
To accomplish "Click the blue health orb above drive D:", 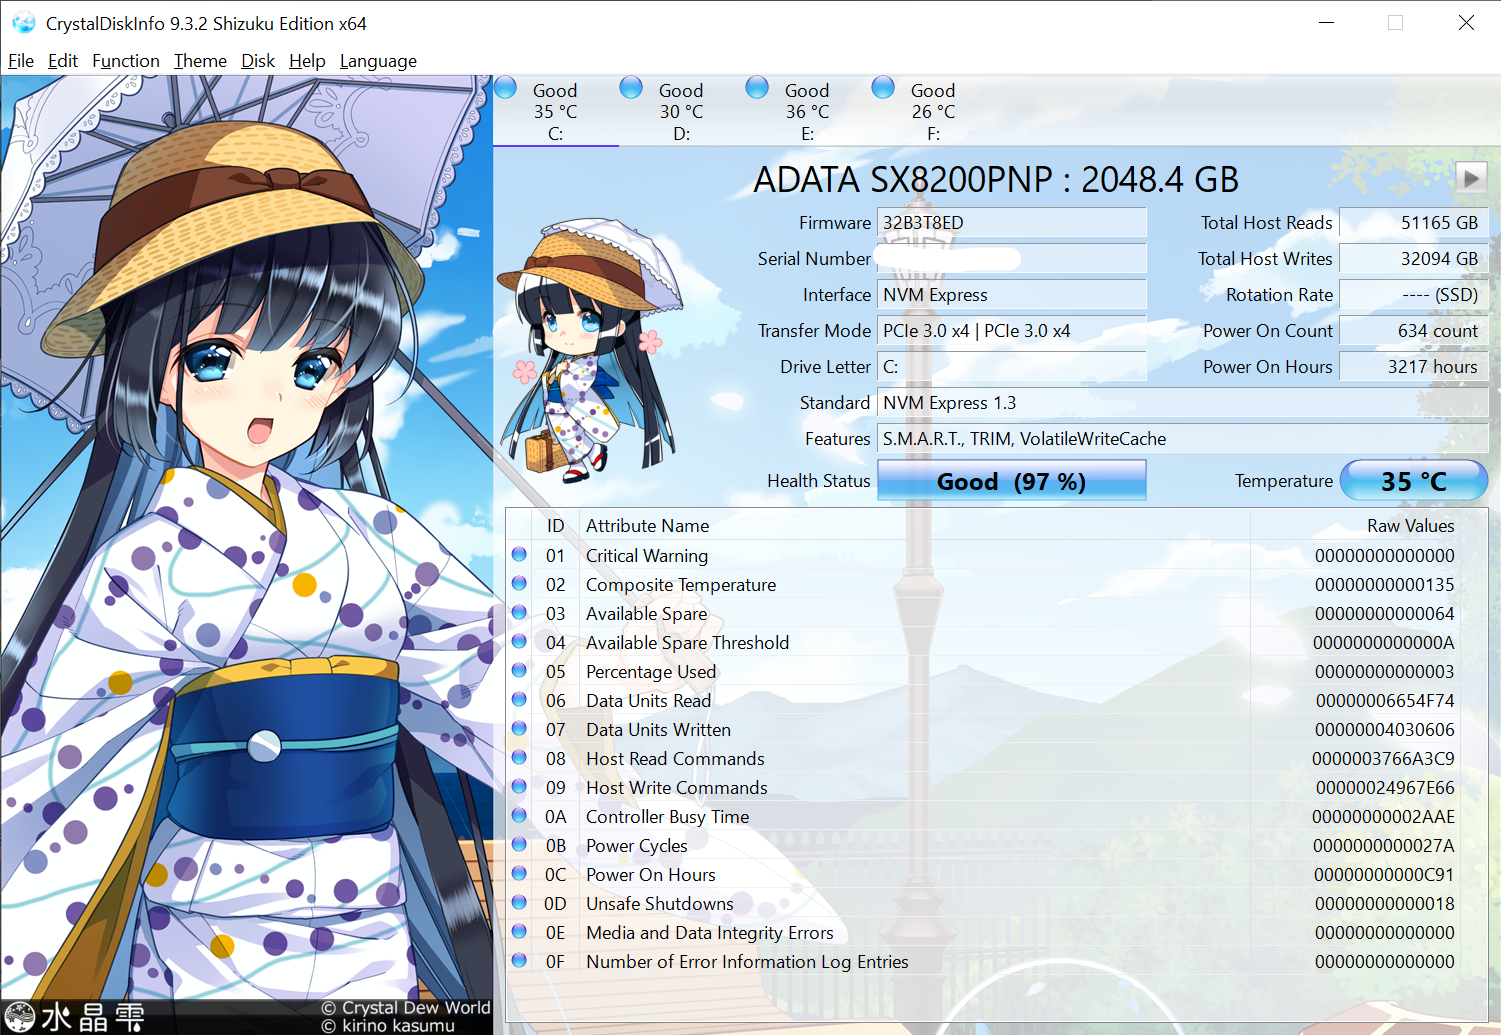I will point(631,88).
